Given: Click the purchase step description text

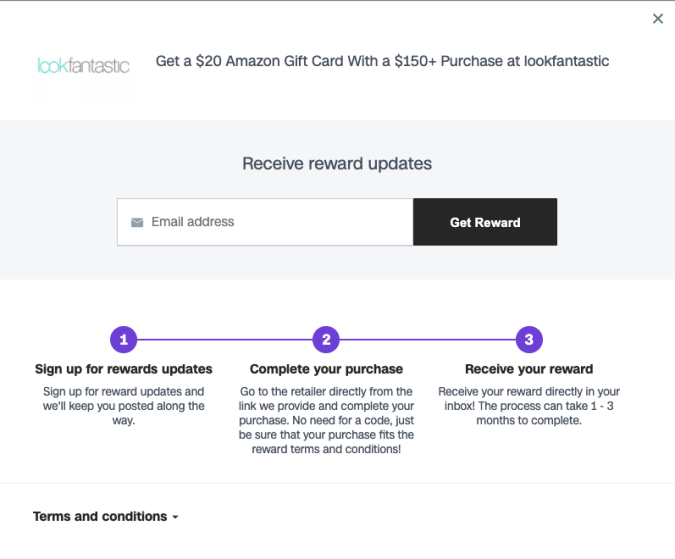Looking at the screenshot, I should (x=326, y=420).
